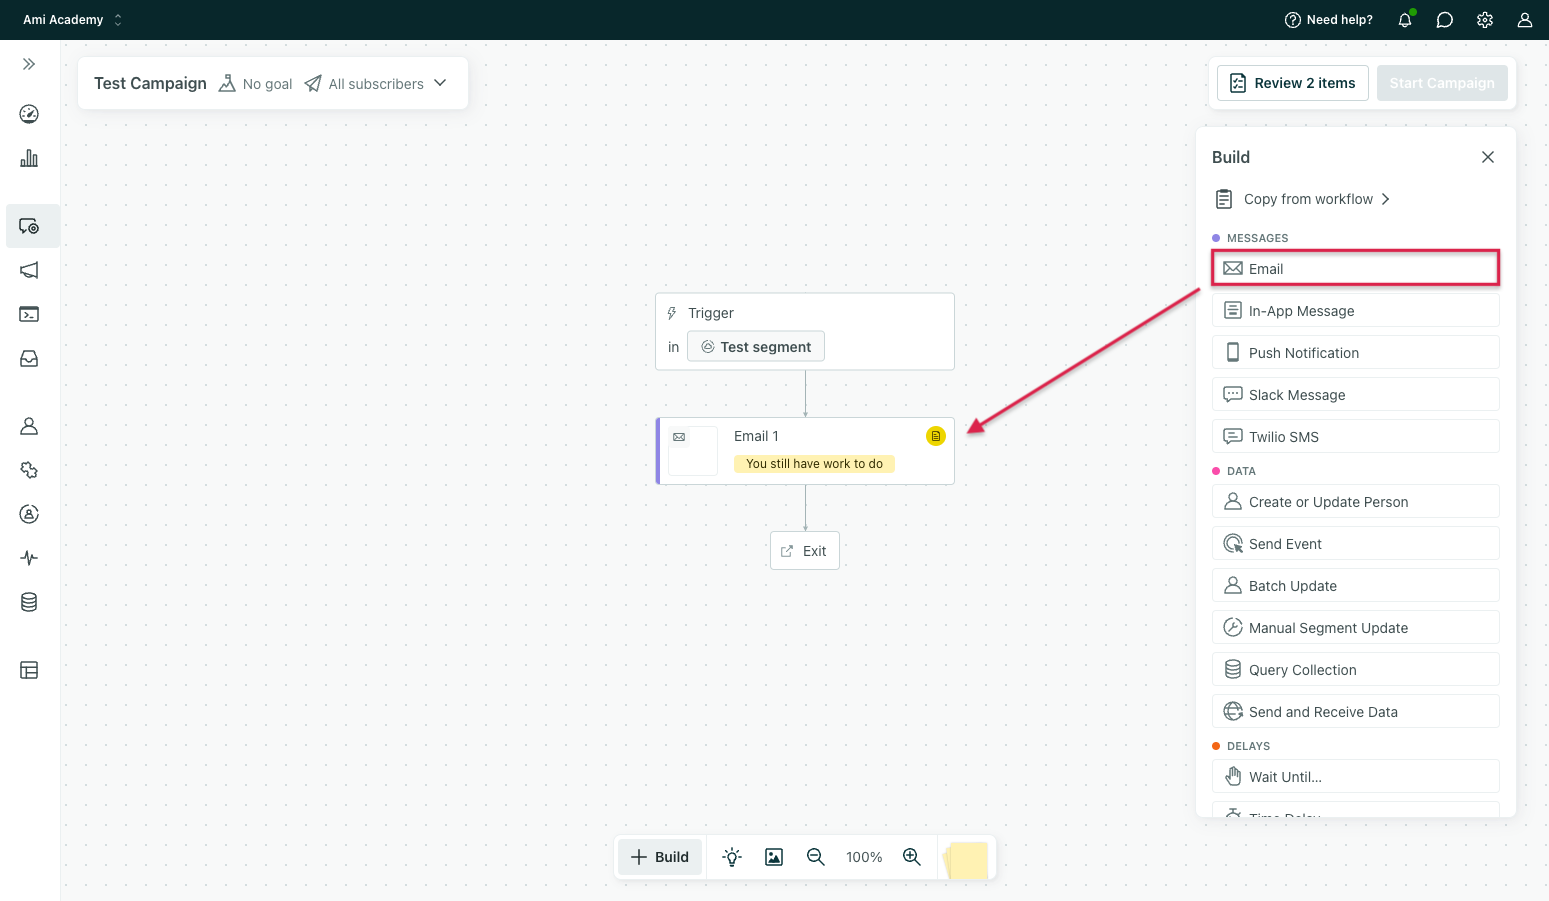Screen dimensions: 1549x901
Task: Zoom in the canvas
Action: click(x=912, y=857)
